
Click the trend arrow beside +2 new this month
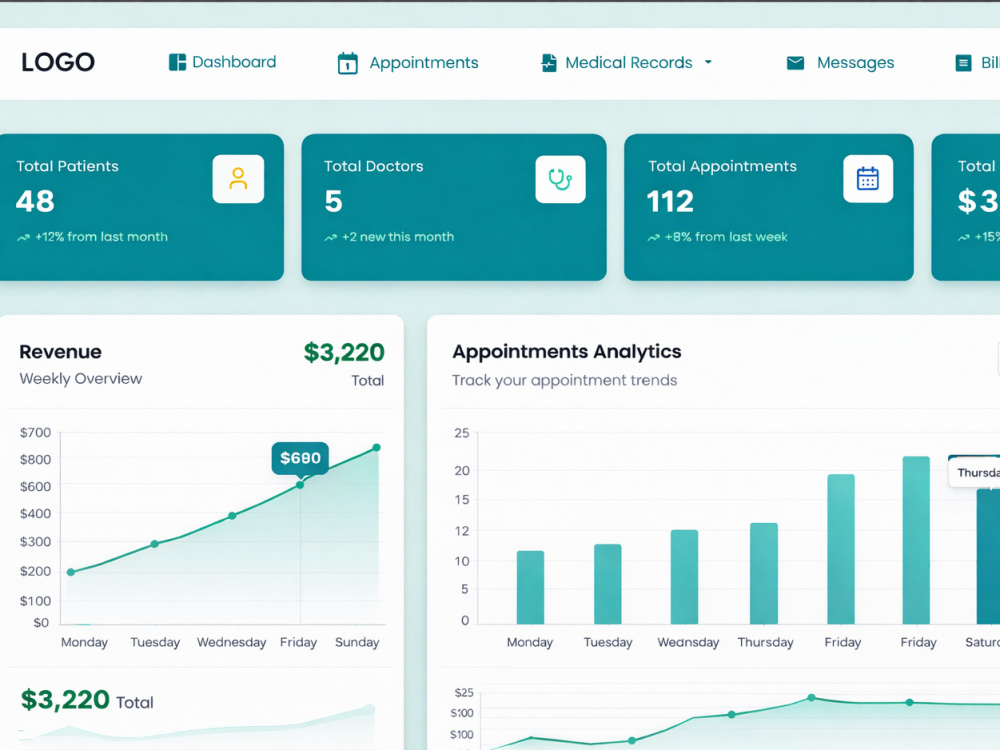click(330, 237)
